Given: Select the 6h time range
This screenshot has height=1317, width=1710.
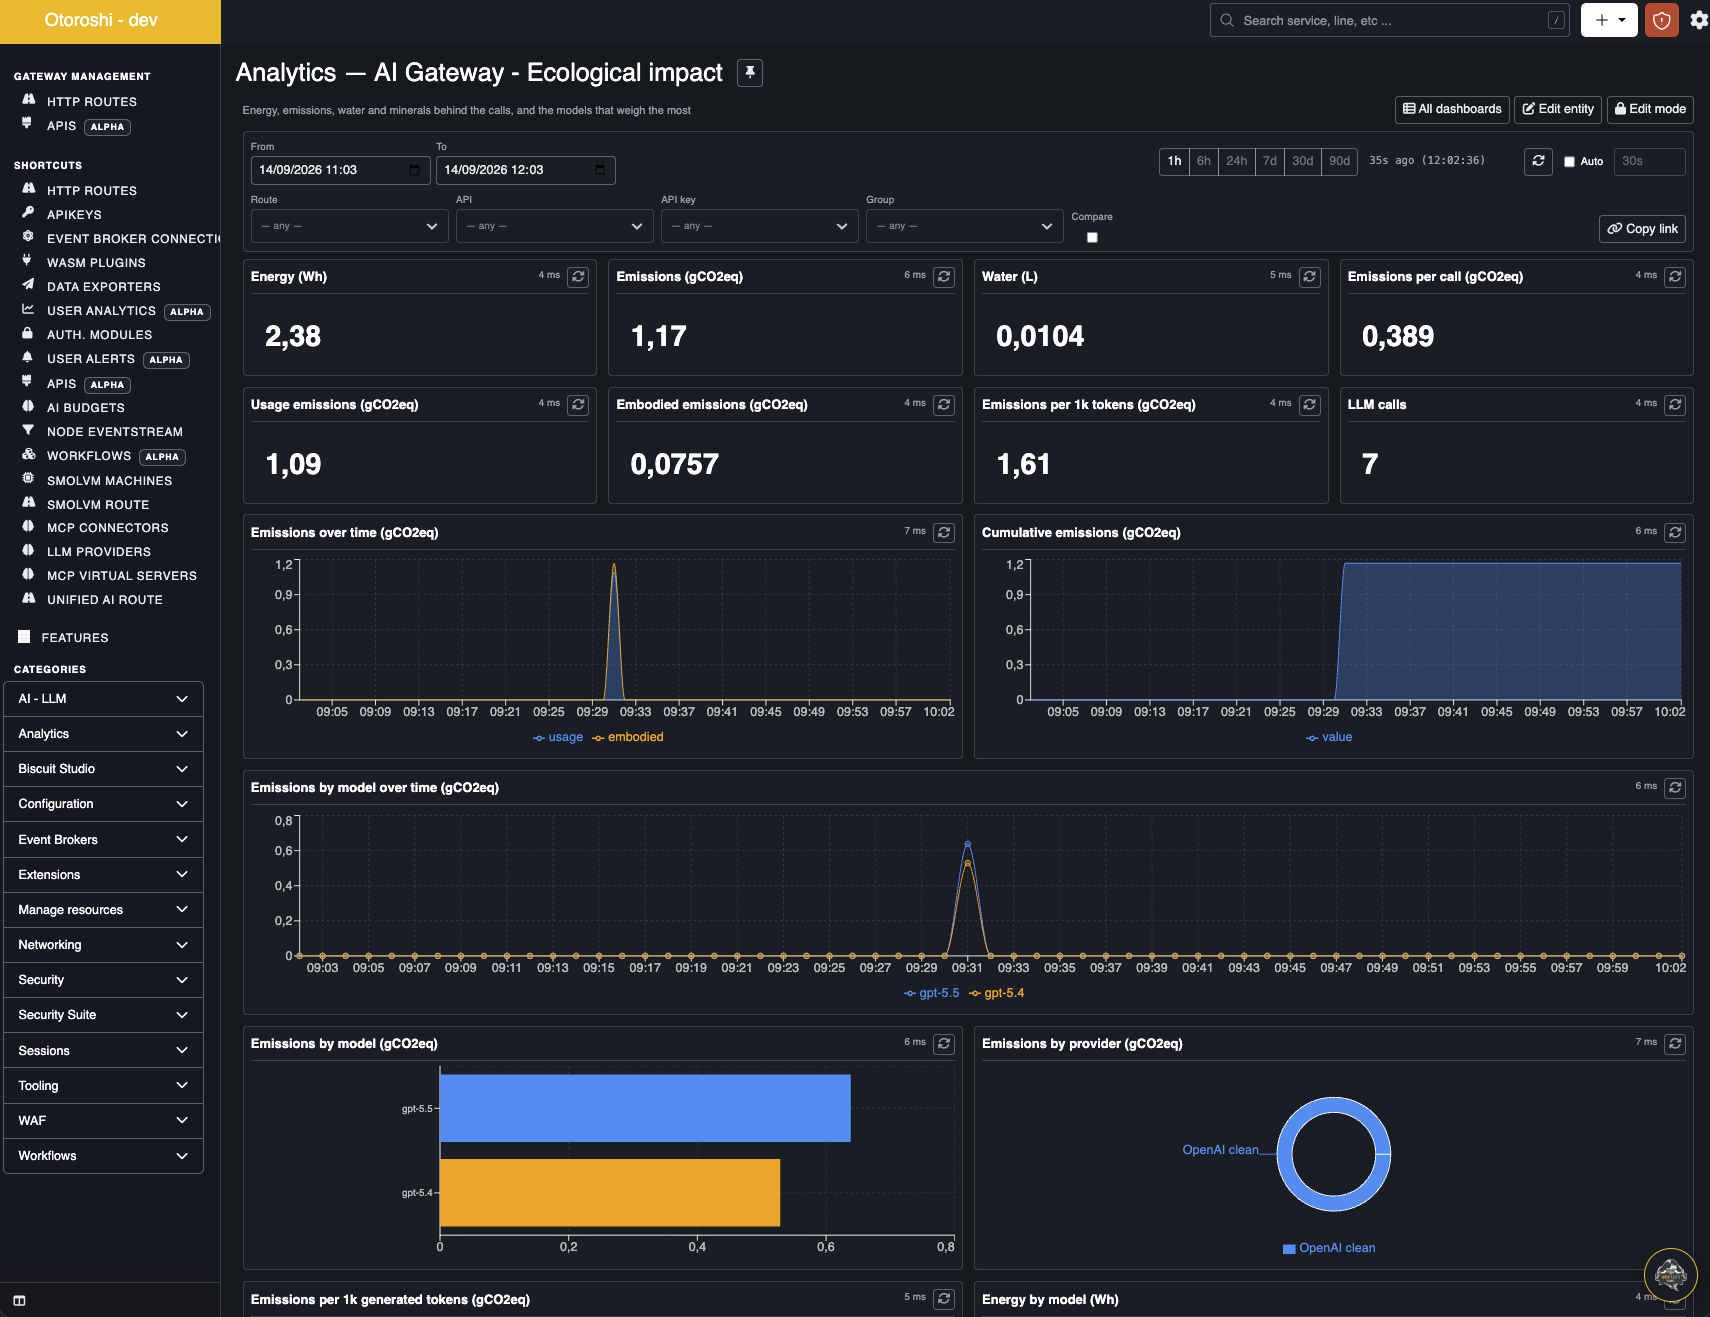Looking at the screenshot, I should pos(1204,161).
